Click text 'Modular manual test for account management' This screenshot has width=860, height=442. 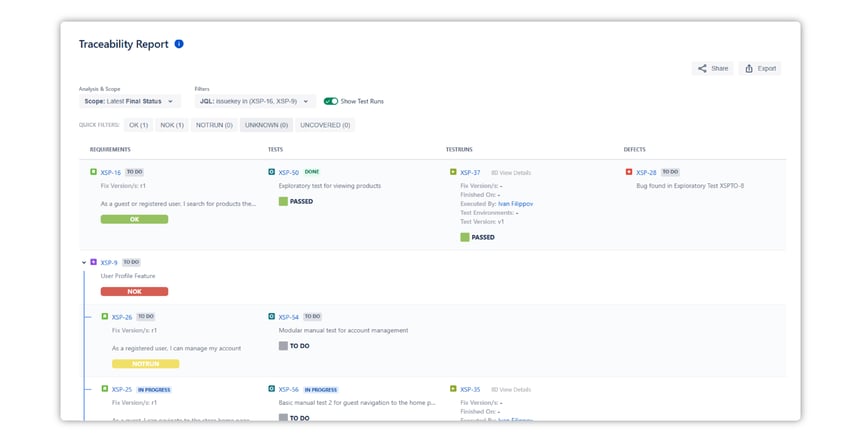343,331
